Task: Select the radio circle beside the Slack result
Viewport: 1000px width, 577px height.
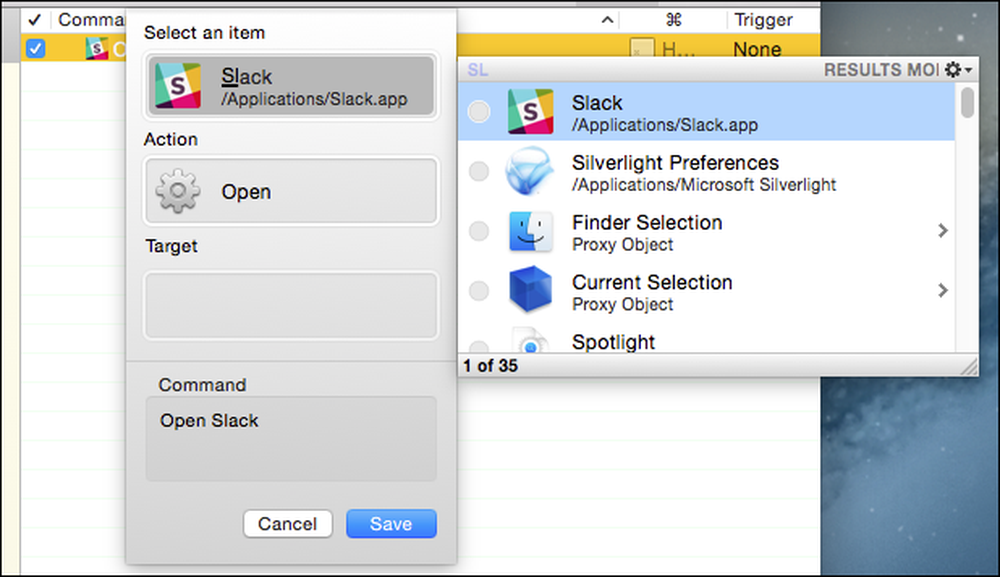Action: (x=479, y=112)
